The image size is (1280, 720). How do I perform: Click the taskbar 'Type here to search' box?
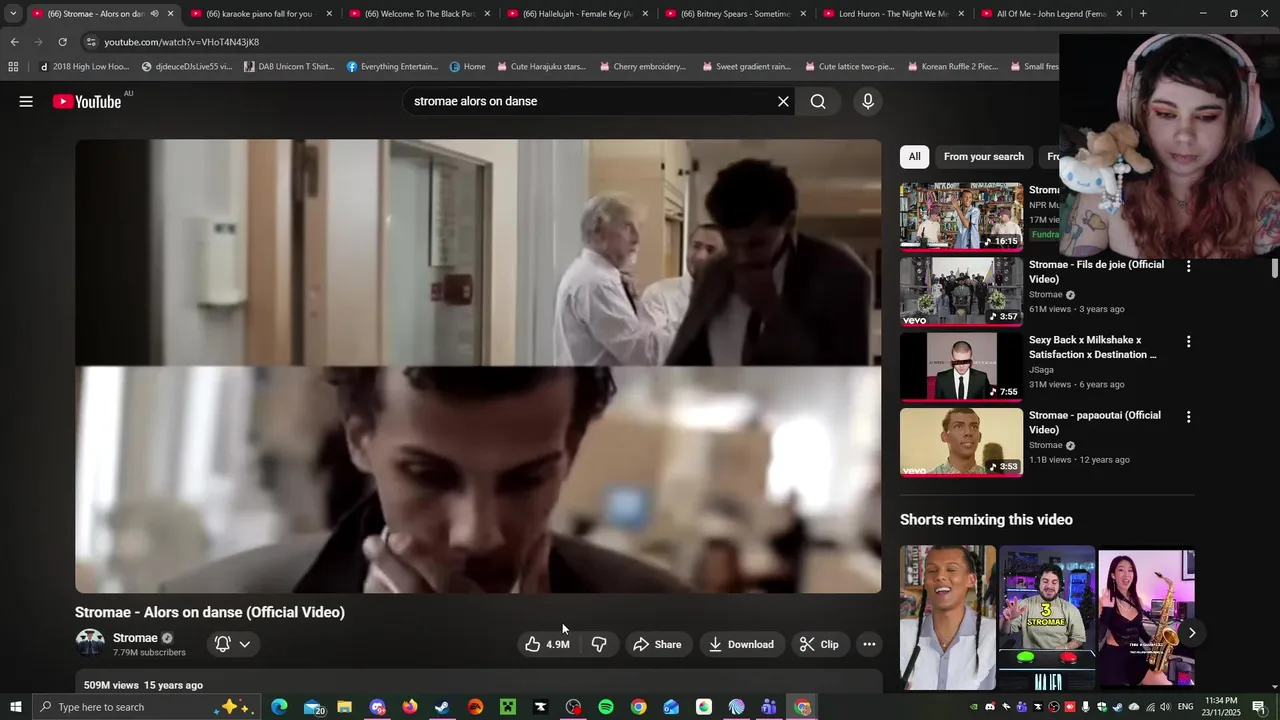[x=145, y=707]
